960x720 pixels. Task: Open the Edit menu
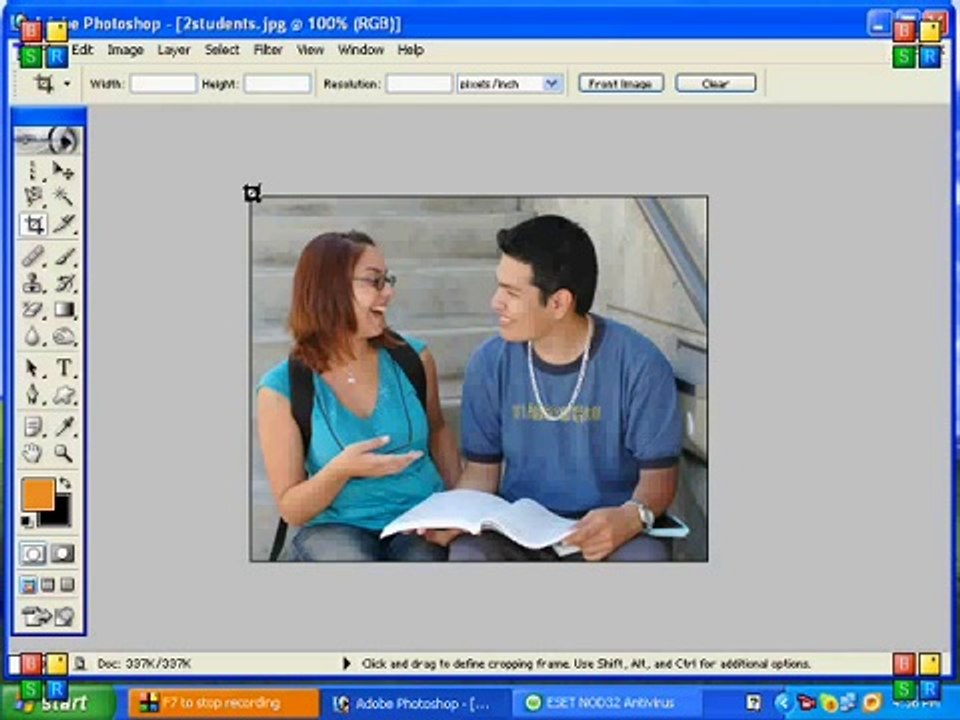[x=83, y=50]
